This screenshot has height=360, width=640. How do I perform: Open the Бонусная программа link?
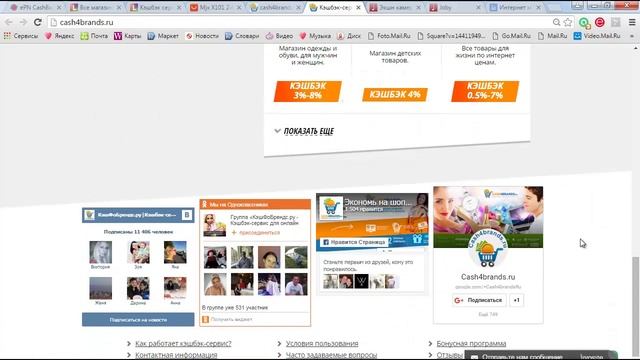[x=471, y=344]
